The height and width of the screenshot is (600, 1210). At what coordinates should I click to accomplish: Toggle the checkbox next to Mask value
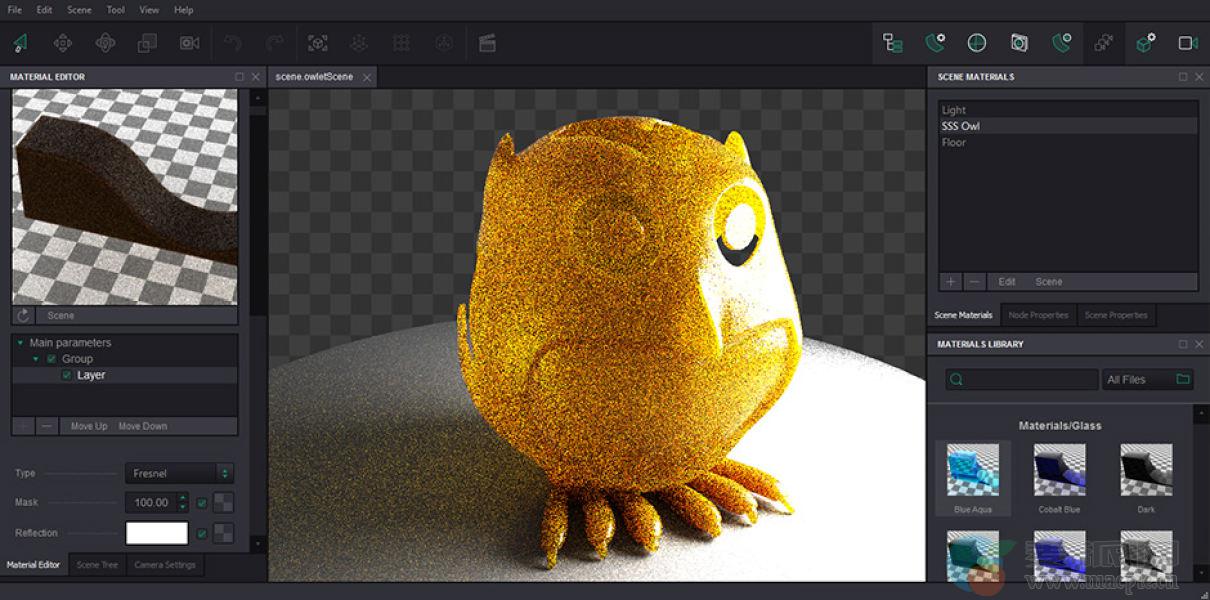pos(202,503)
